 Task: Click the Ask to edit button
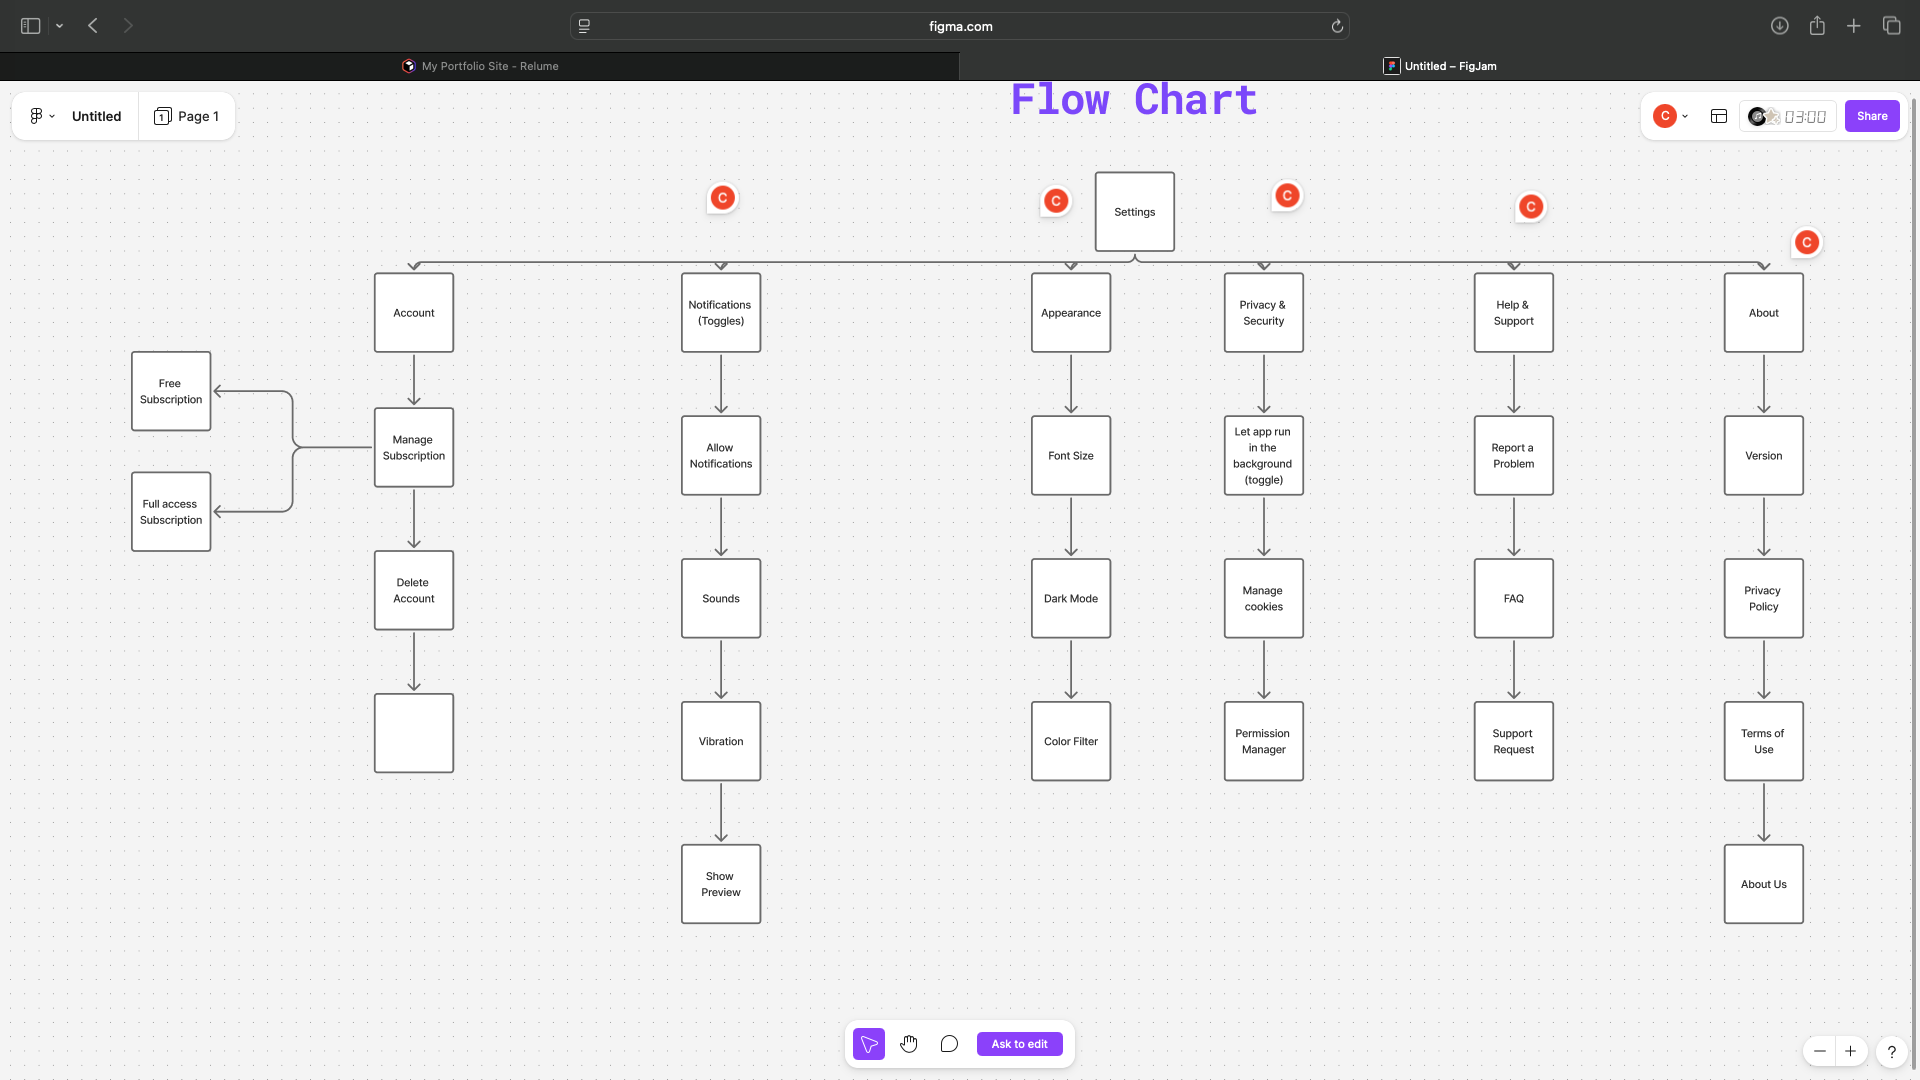click(1019, 1043)
